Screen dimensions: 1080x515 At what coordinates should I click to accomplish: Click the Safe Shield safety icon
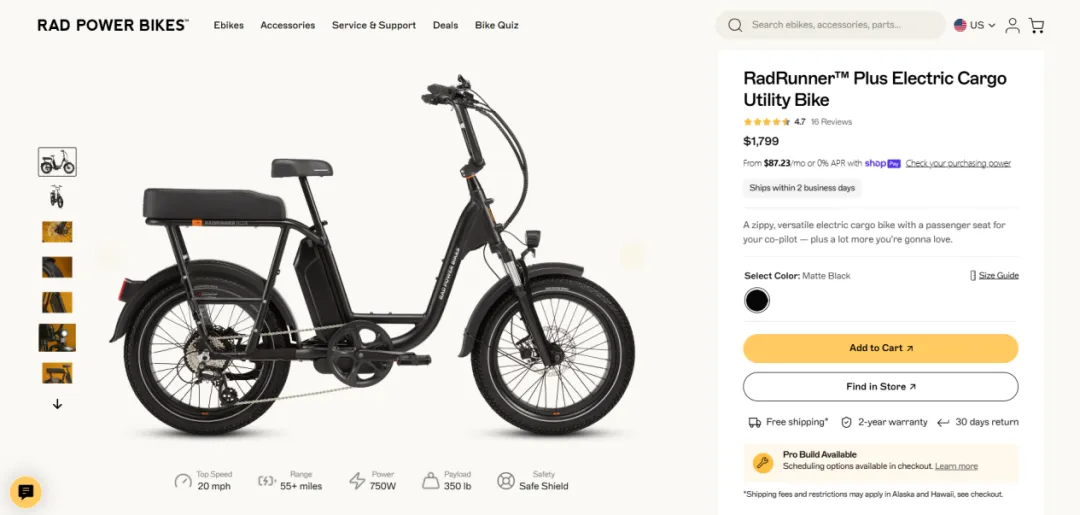coord(506,481)
